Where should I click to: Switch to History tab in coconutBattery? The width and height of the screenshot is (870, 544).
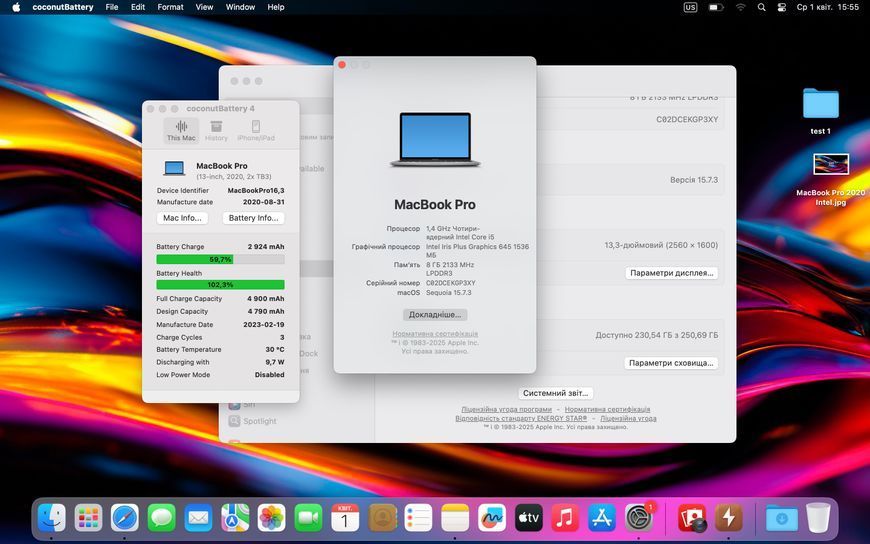[216, 131]
